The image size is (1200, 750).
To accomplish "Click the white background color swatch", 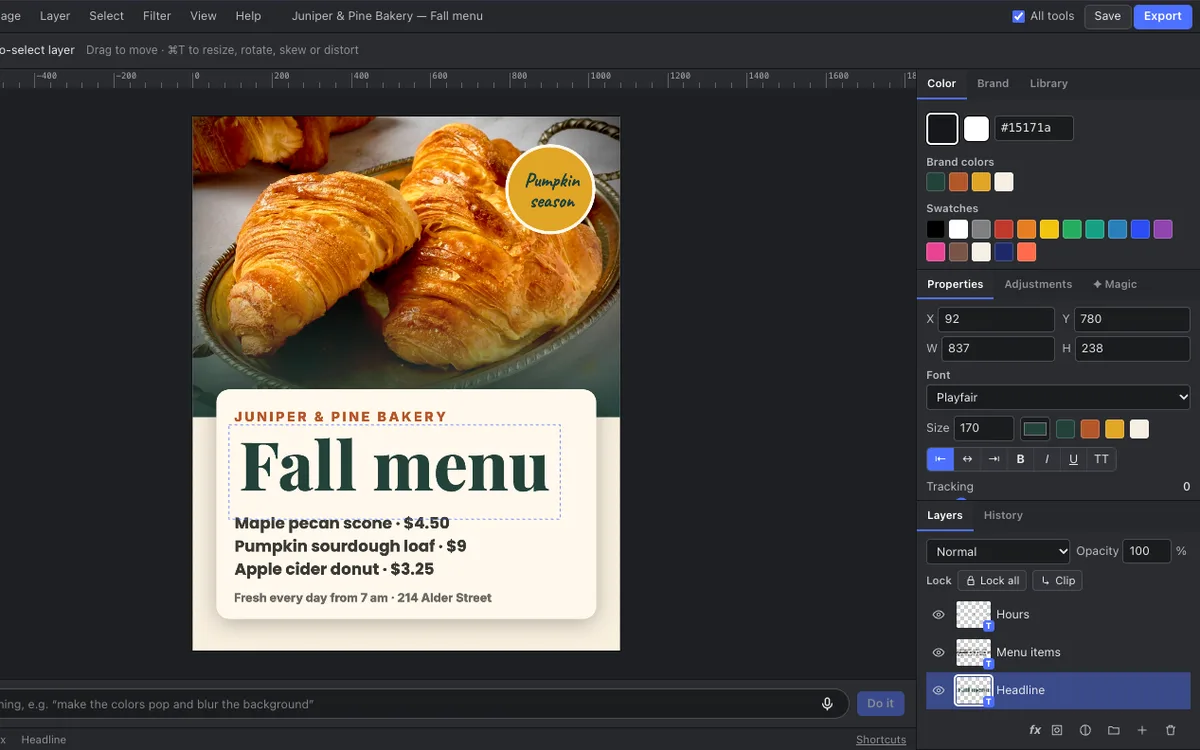I will 976,128.
